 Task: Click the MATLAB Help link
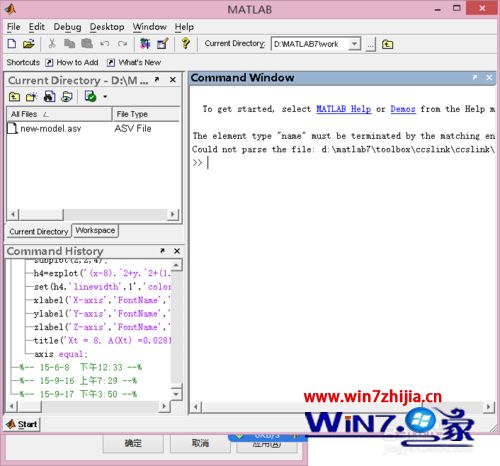[343, 109]
